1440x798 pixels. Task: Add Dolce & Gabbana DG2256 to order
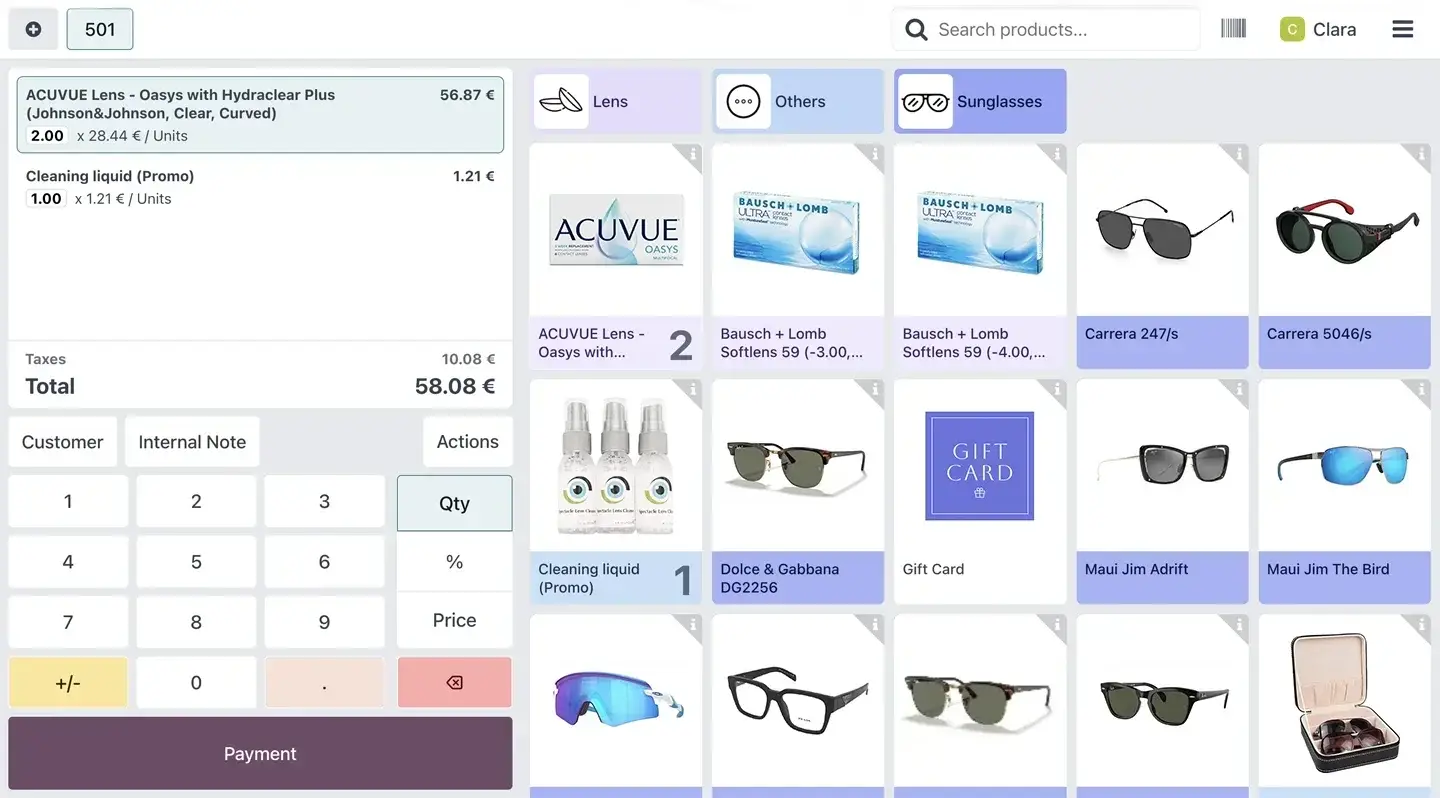pos(797,490)
